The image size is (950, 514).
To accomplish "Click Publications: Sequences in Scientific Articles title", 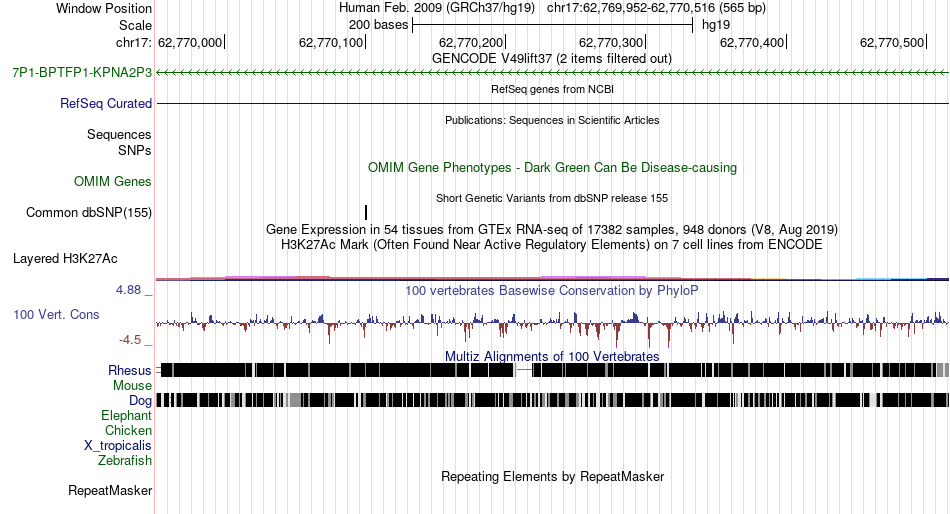I will pyautogui.click(x=552, y=120).
